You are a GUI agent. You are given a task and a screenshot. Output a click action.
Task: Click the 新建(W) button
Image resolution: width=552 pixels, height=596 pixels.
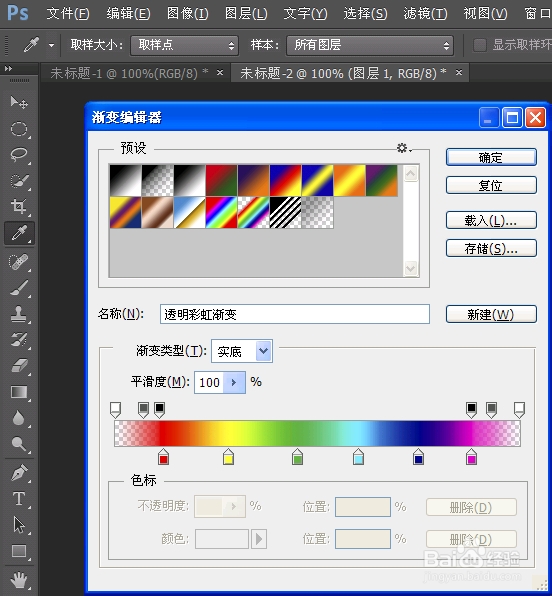click(x=491, y=314)
